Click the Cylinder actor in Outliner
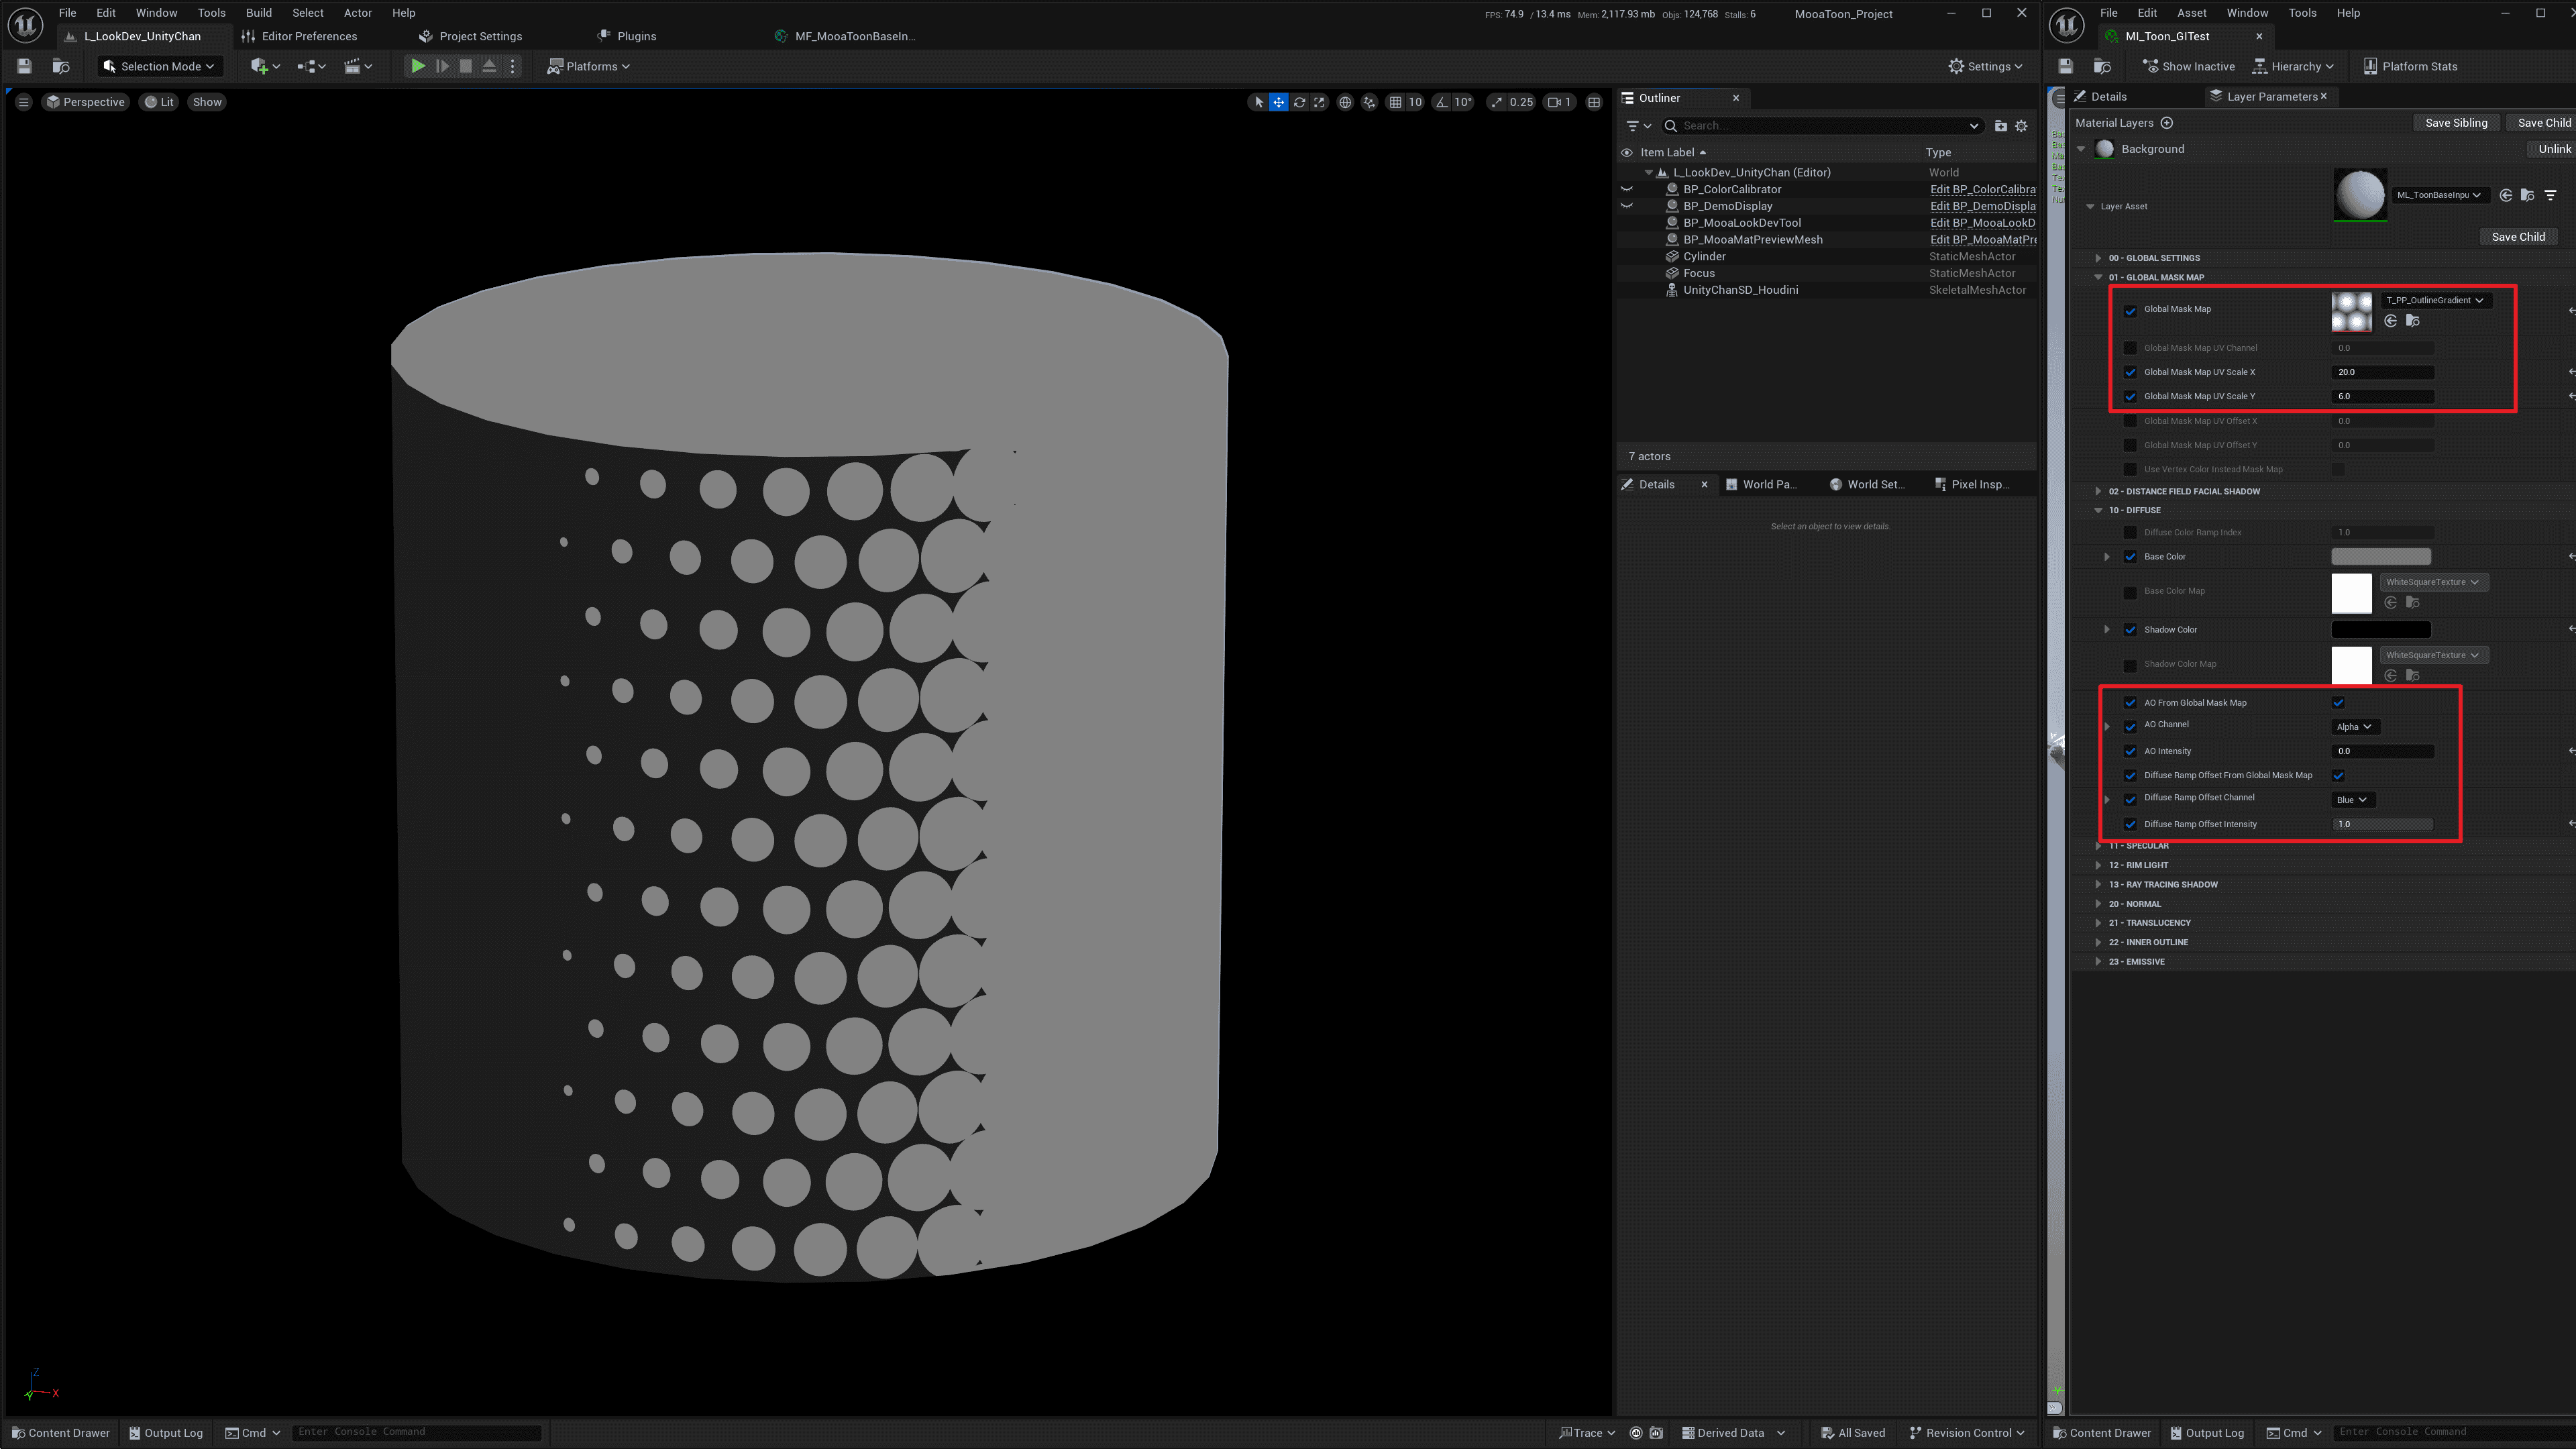Screen dimensions: 2576x1449 1704,256
